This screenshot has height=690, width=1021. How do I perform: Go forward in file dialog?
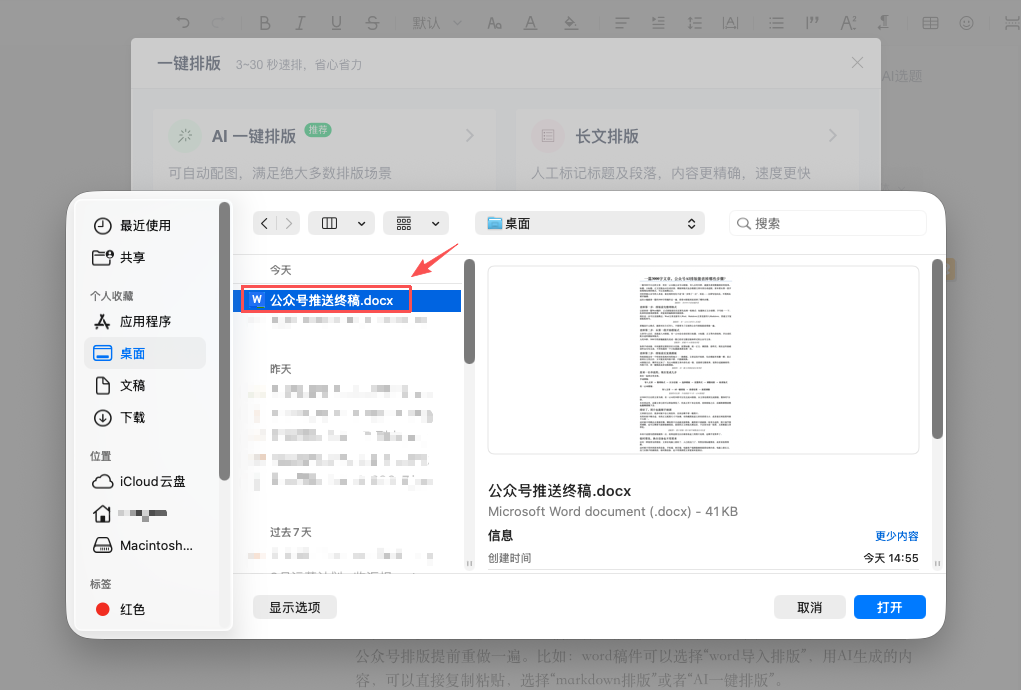click(x=288, y=223)
